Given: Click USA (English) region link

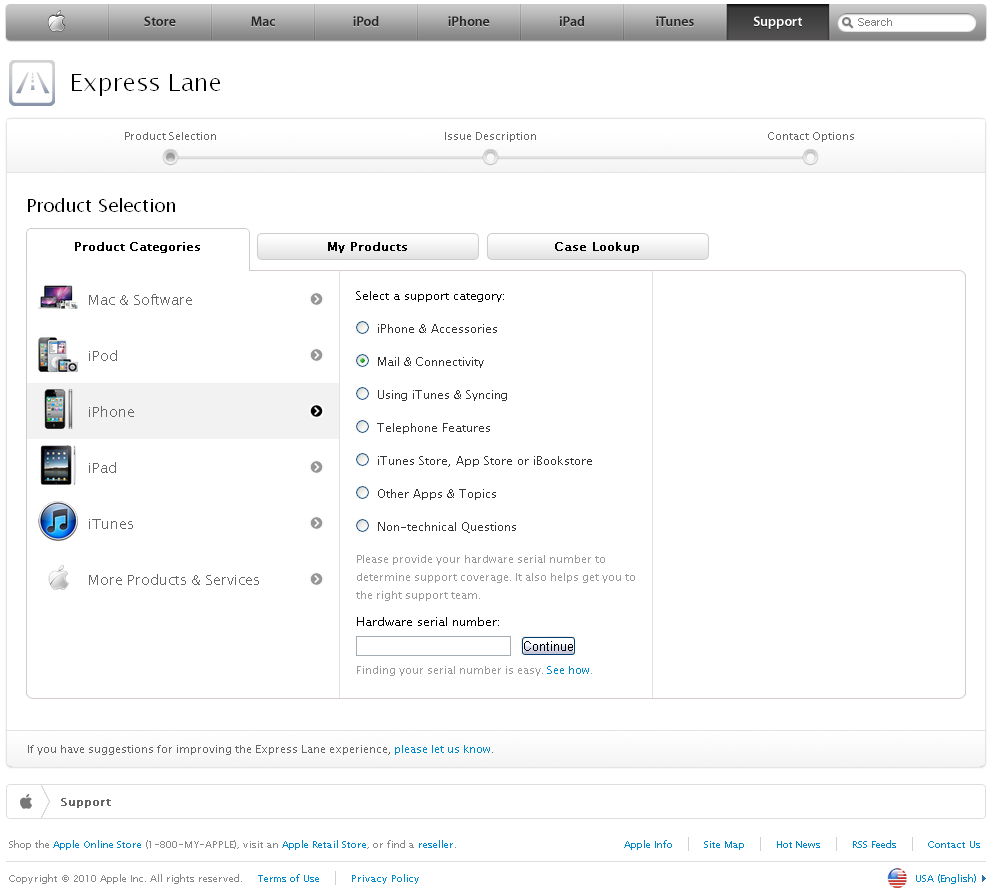Looking at the screenshot, I should tap(945, 879).
